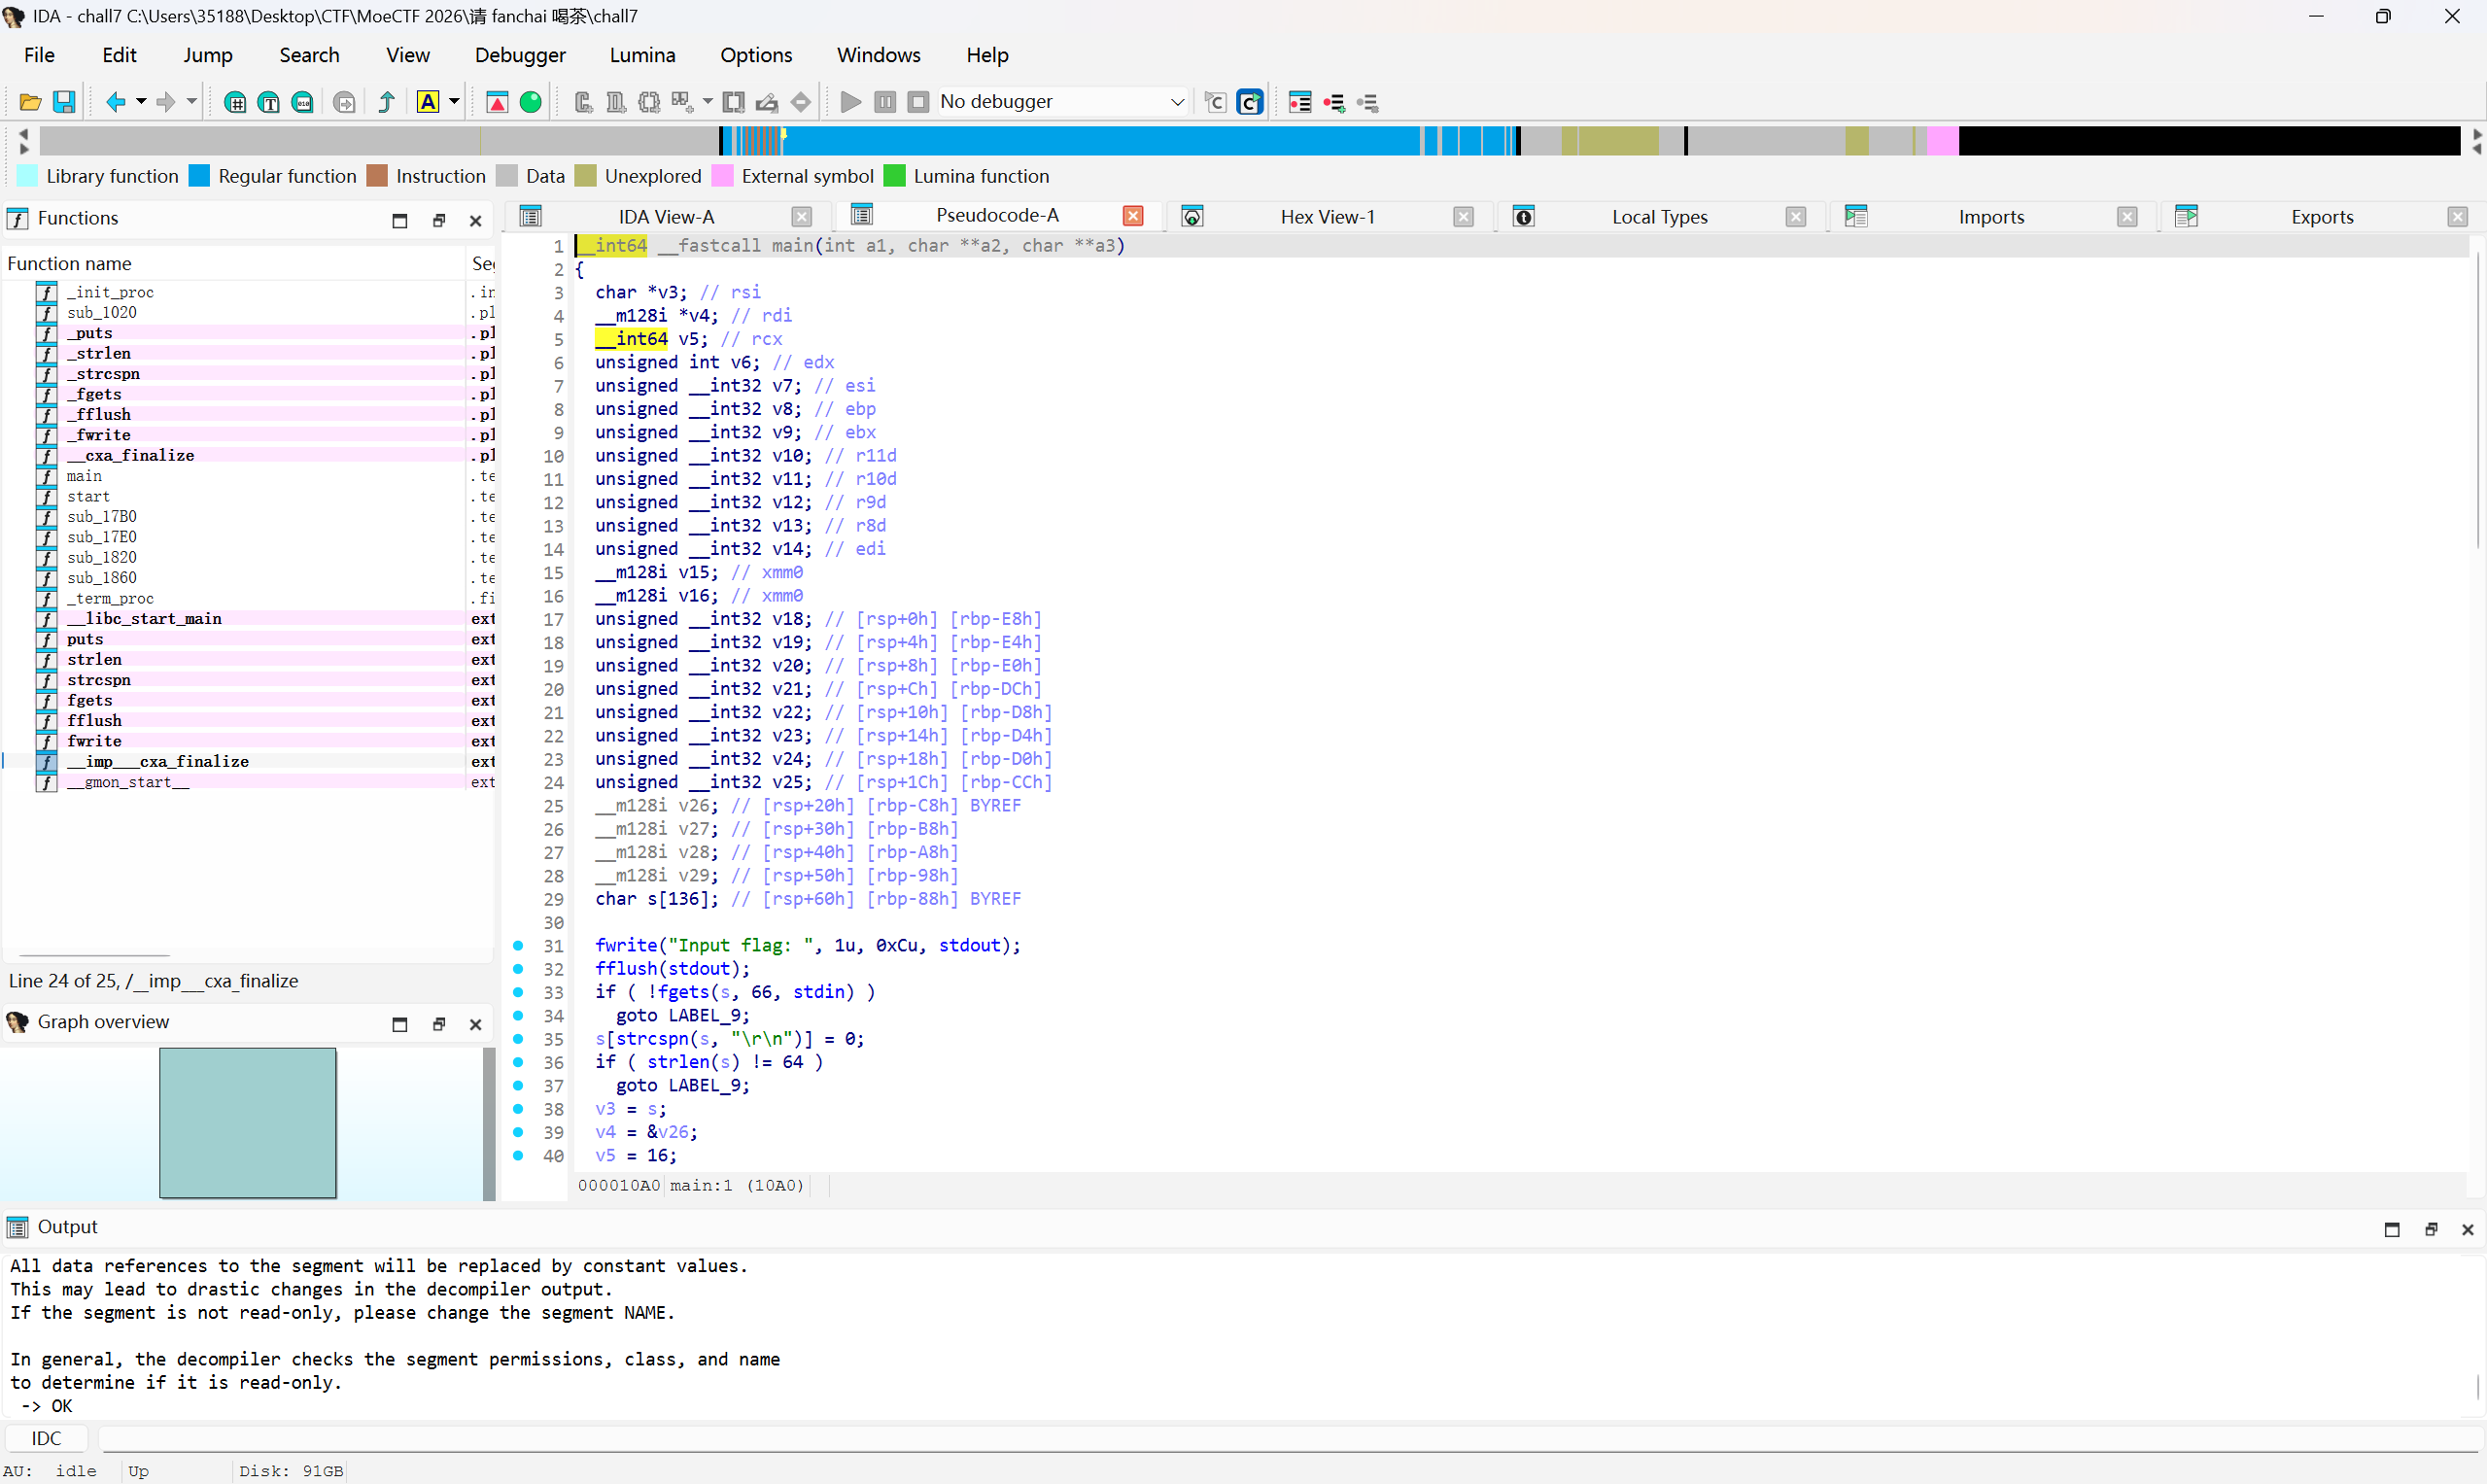Screen dimensions: 2487x1484
Task: Switch to the Local Types tab
Action: (1659, 217)
